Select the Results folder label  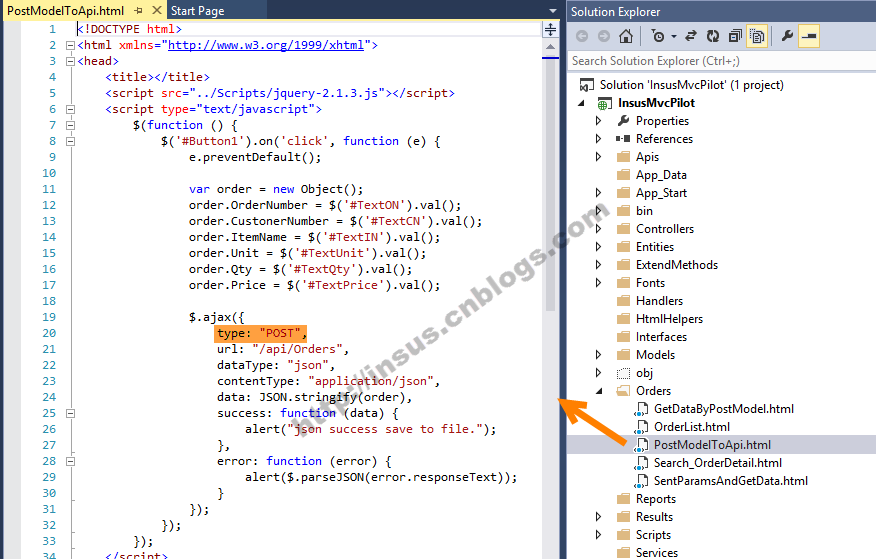pyautogui.click(x=654, y=517)
